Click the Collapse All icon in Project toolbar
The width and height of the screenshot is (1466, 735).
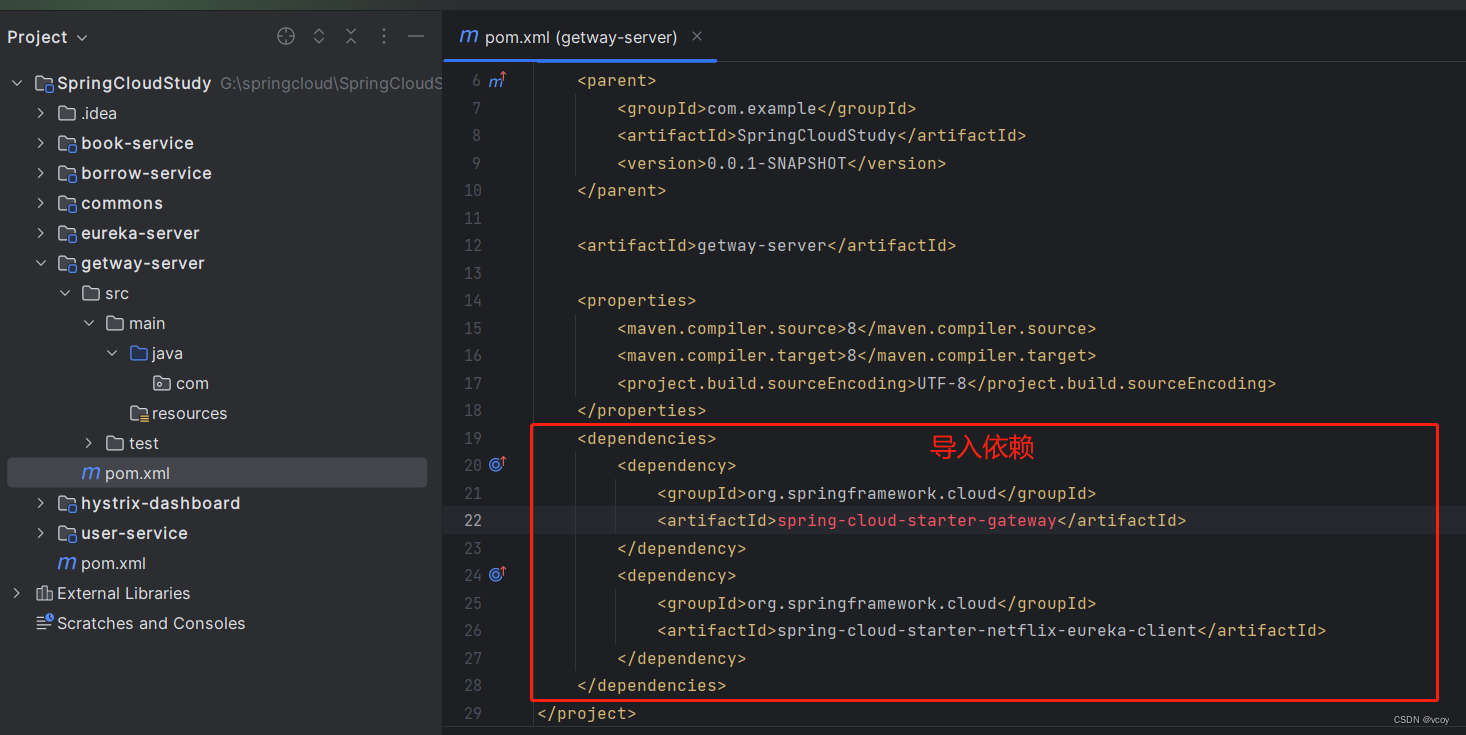(351, 37)
